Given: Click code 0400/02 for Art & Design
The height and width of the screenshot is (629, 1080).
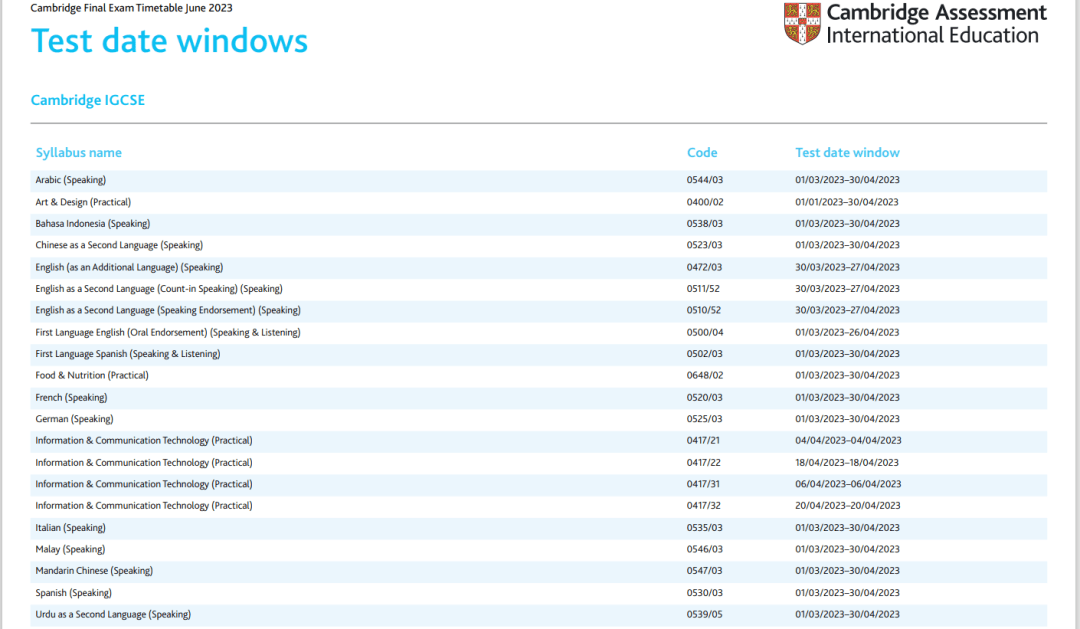Looking at the screenshot, I should (704, 202).
